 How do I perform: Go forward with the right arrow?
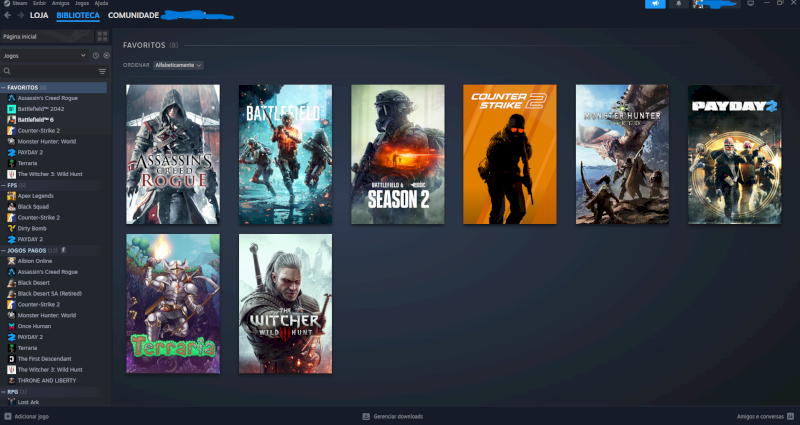(x=20, y=15)
